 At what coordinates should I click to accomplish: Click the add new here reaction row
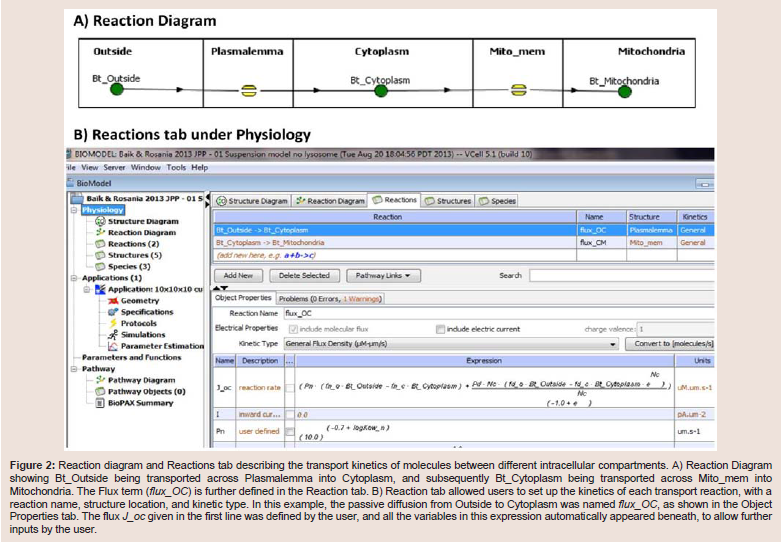click(463, 255)
